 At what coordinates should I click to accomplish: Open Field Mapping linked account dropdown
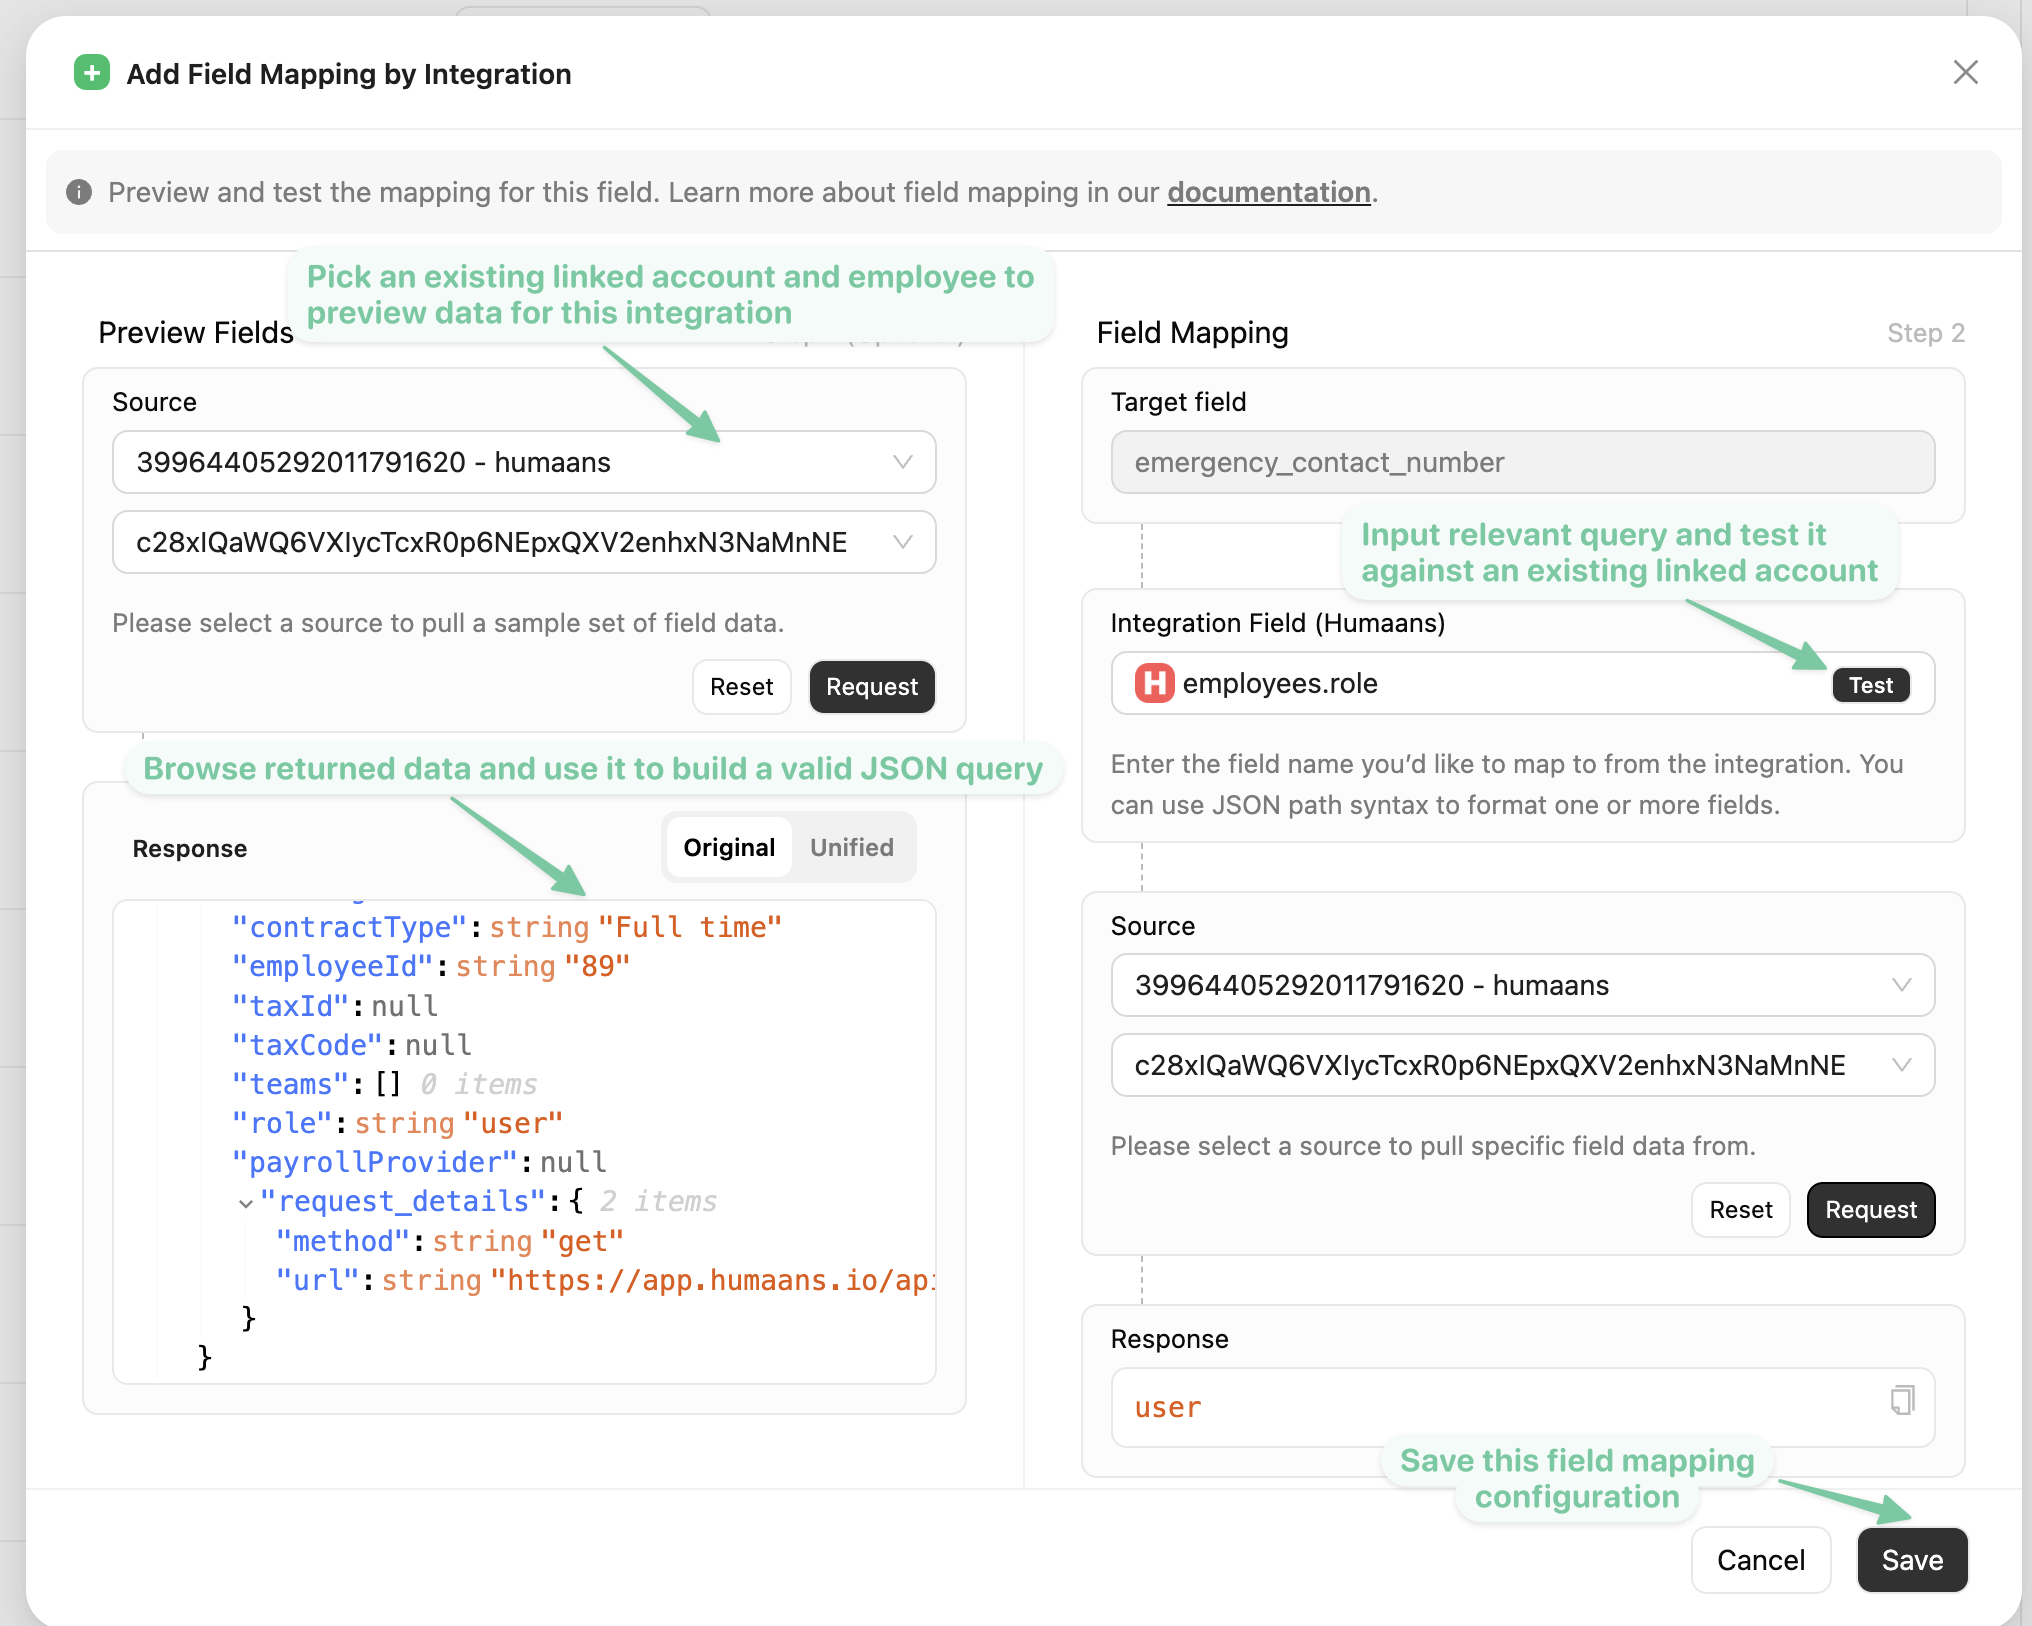[x=1522, y=985]
